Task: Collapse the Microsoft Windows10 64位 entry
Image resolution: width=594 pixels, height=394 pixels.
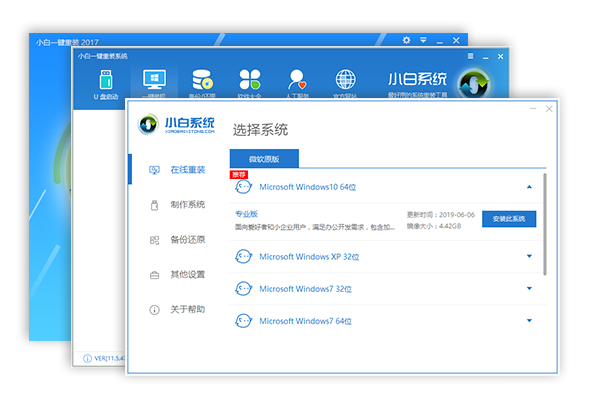Action: click(529, 187)
